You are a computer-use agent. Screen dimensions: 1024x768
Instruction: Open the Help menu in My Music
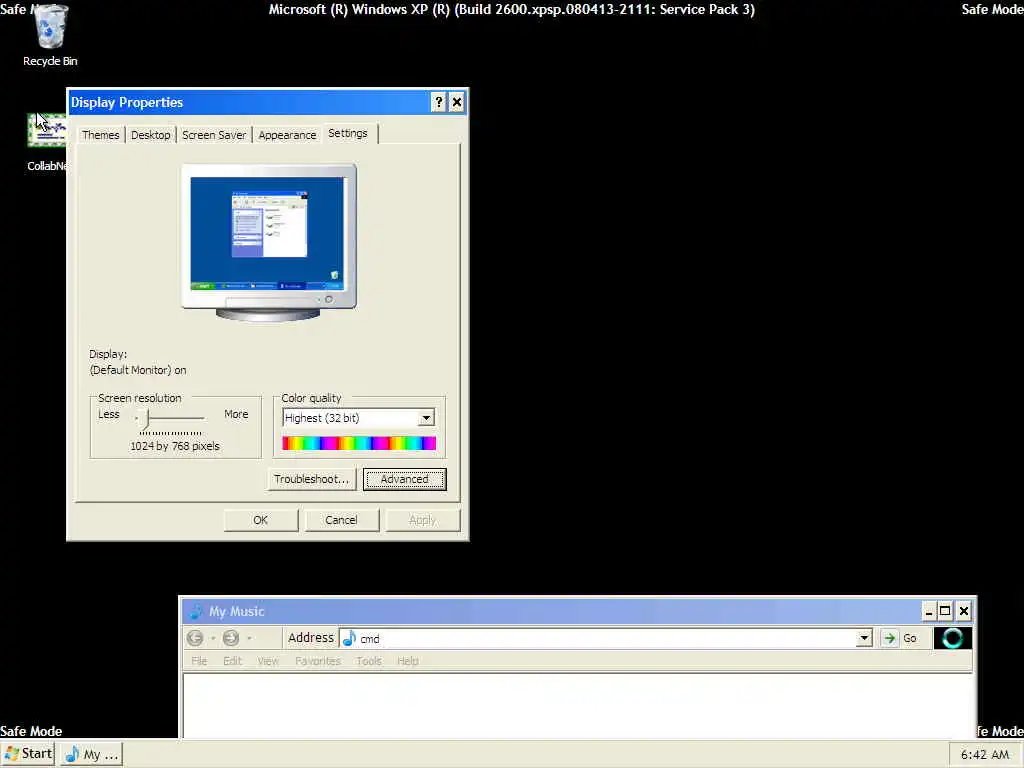[408, 661]
